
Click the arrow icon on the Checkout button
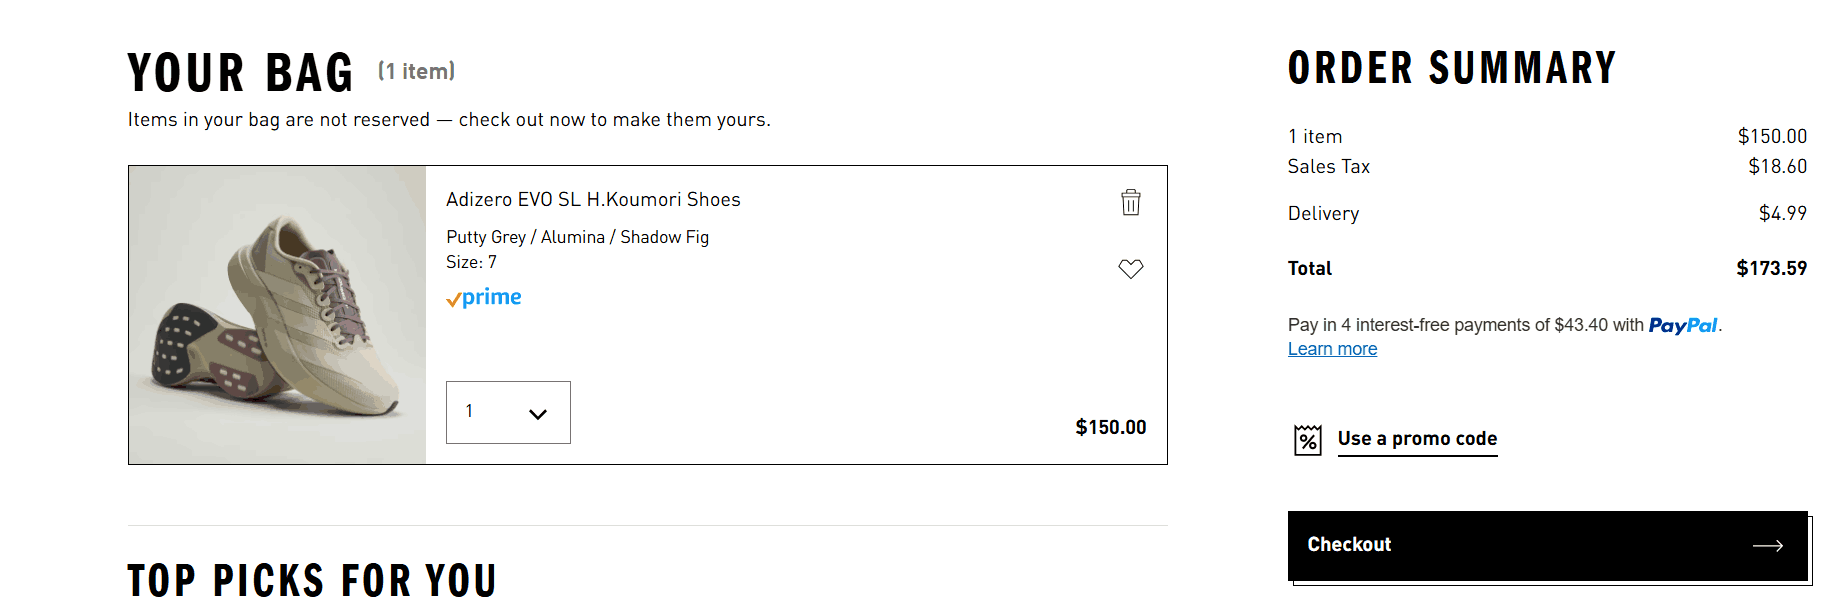[x=1767, y=545]
